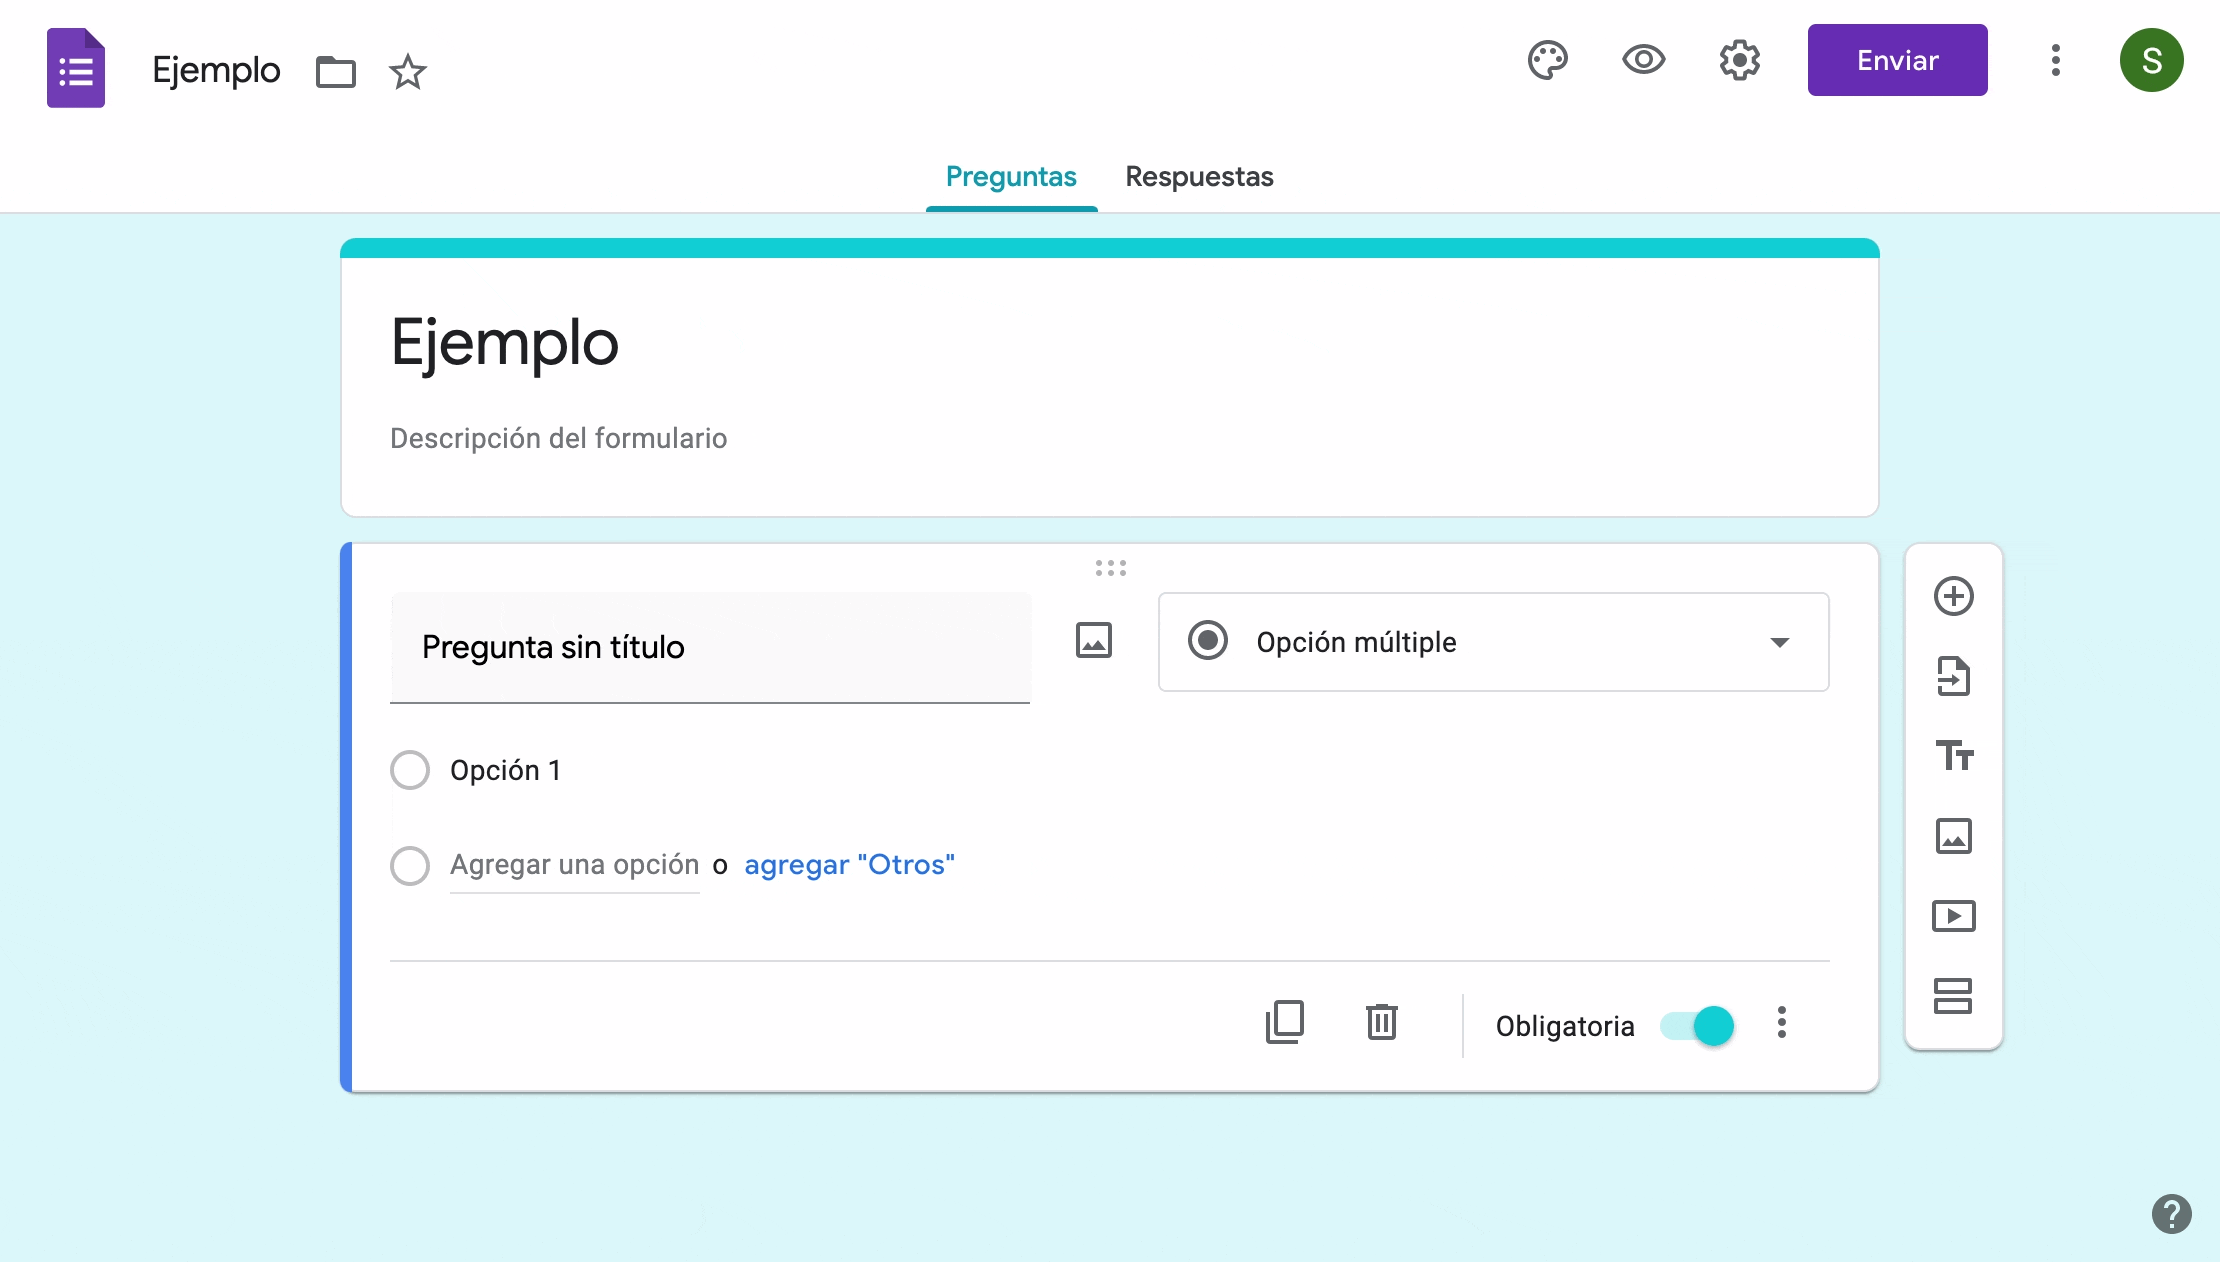Toggle the Obligatoria switch
This screenshot has height=1262, width=2220.
[x=1697, y=1026]
